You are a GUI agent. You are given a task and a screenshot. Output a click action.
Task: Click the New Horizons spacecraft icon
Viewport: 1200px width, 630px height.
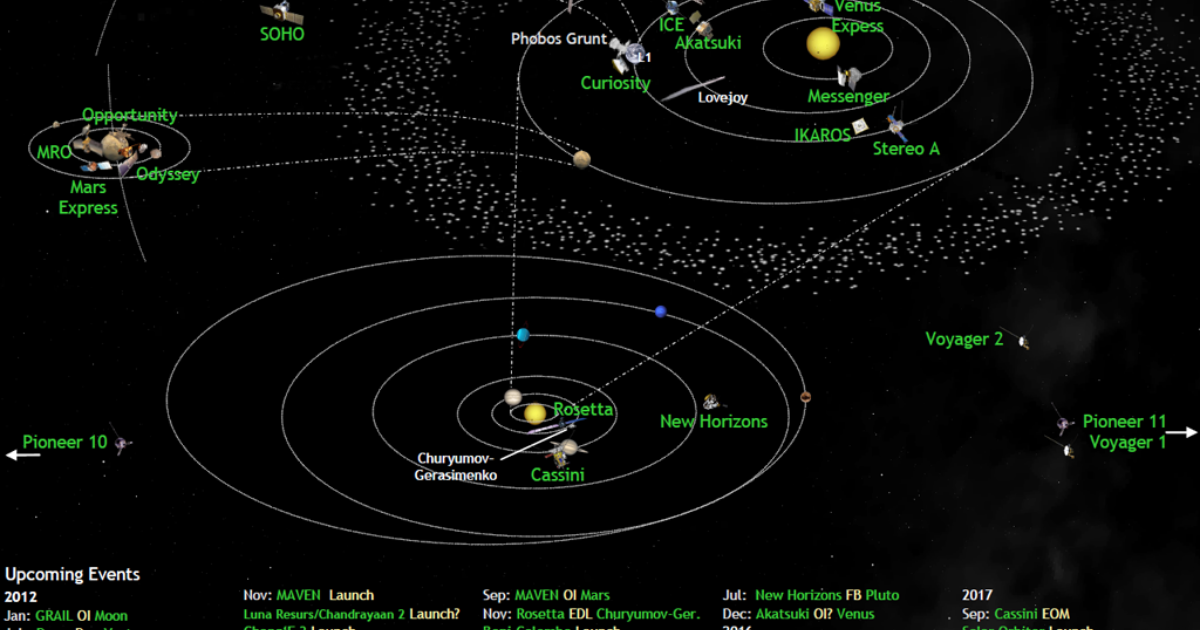point(711,401)
